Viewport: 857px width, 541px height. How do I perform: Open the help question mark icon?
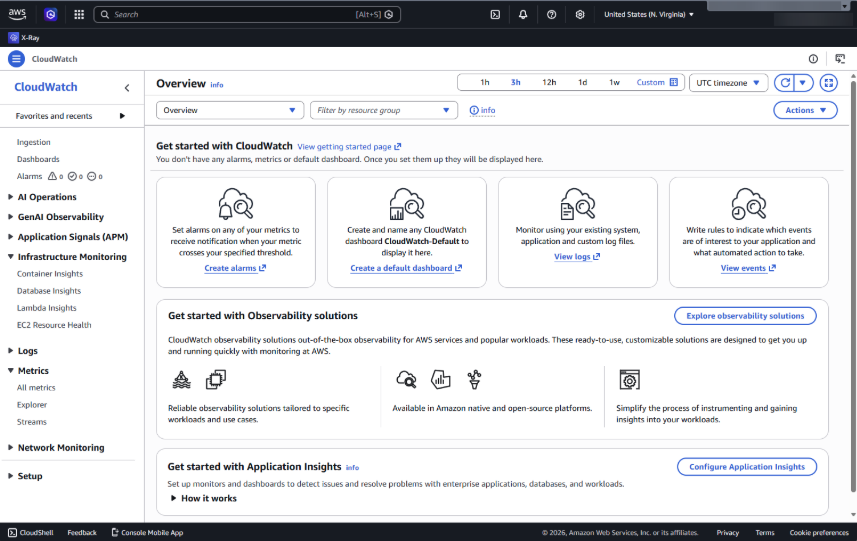551,15
